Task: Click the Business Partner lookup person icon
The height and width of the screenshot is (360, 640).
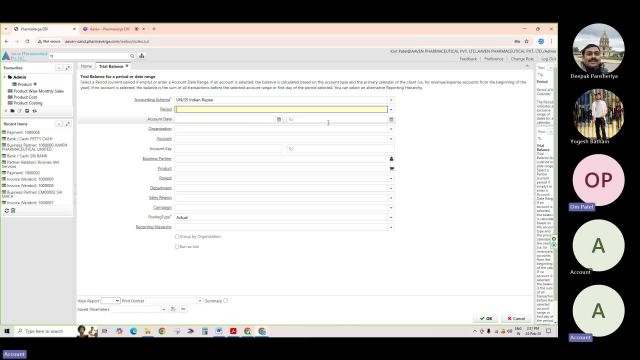Action: click(x=391, y=159)
